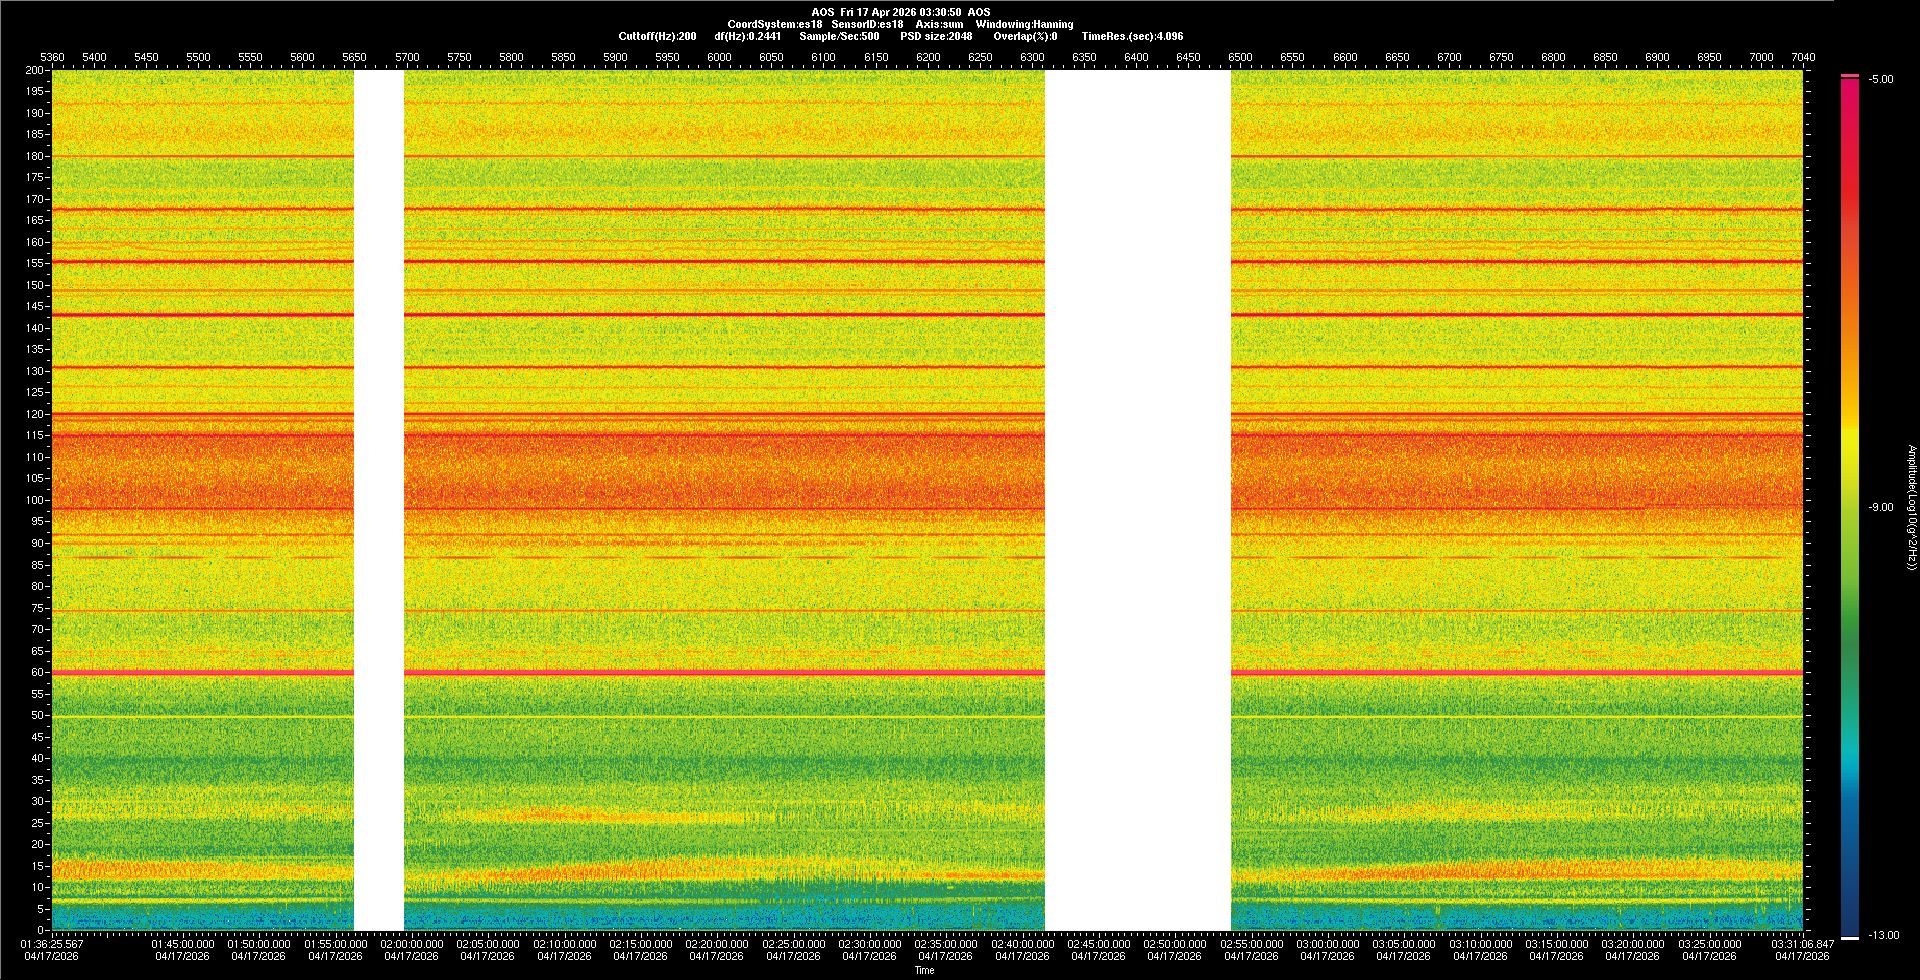Click the 60 Hz label on frequency axis
The width and height of the screenshot is (1920, 980).
(37, 673)
